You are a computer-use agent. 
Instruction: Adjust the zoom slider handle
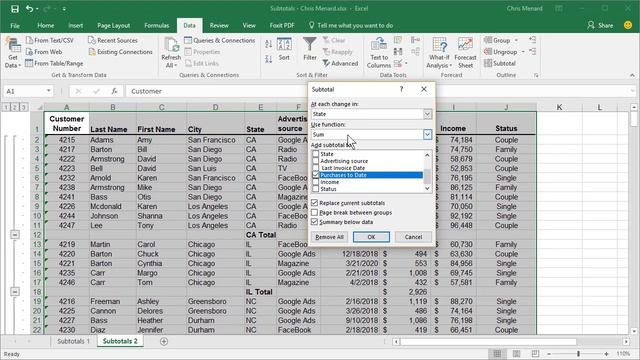click(578, 353)
